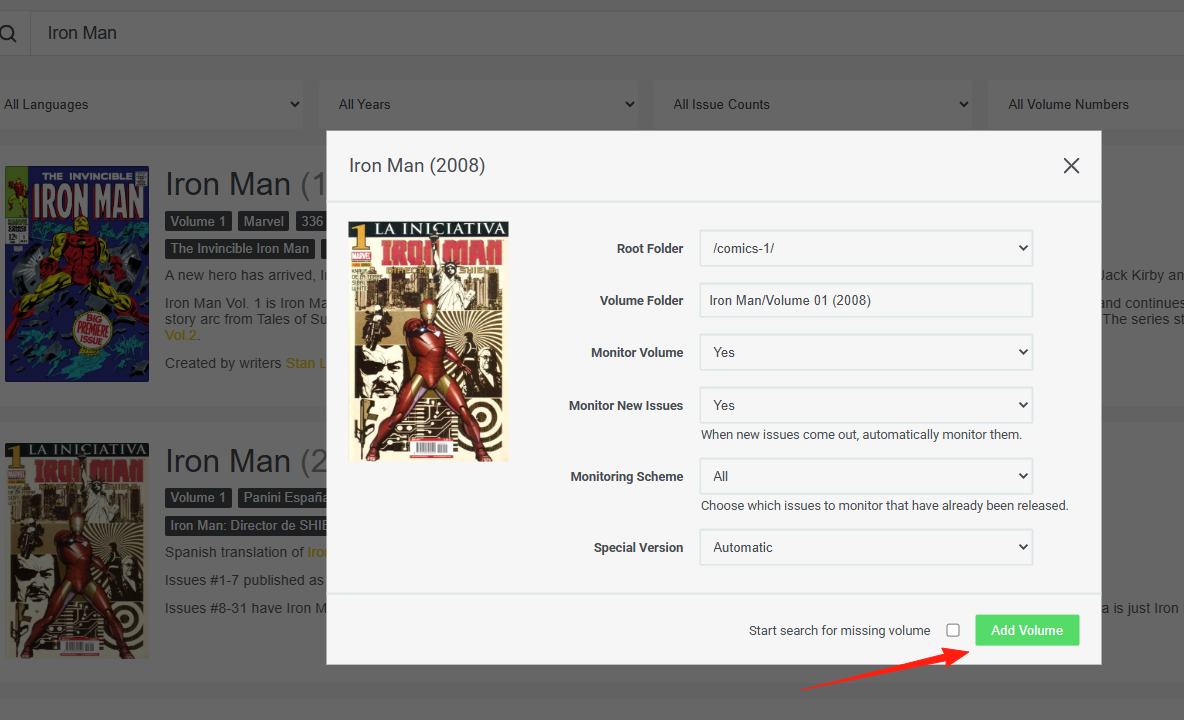Edit the Volume Folder text field
Screen dimensions: 1184x720
[x=866, y=300]
